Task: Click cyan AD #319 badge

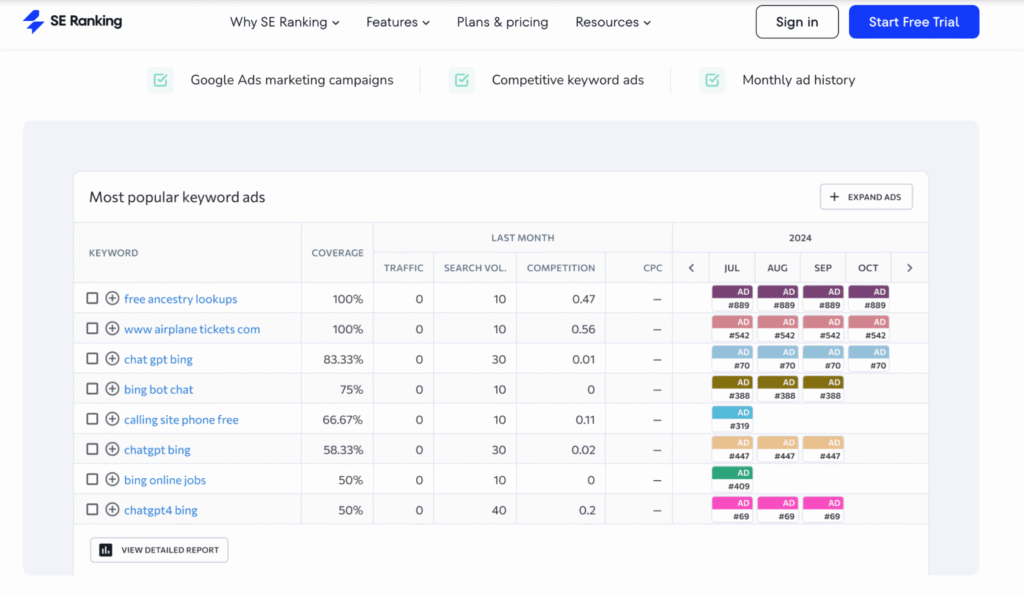Action: tap(732, 419)
